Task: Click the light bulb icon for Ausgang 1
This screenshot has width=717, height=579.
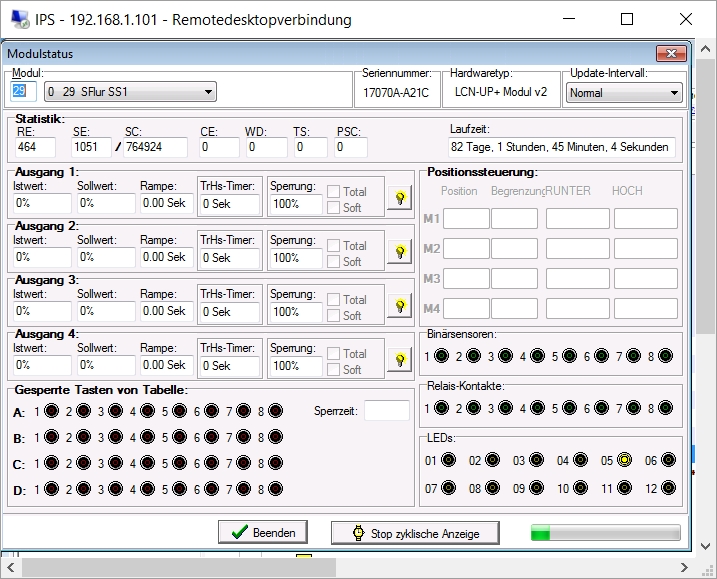Action: point(400,198)
